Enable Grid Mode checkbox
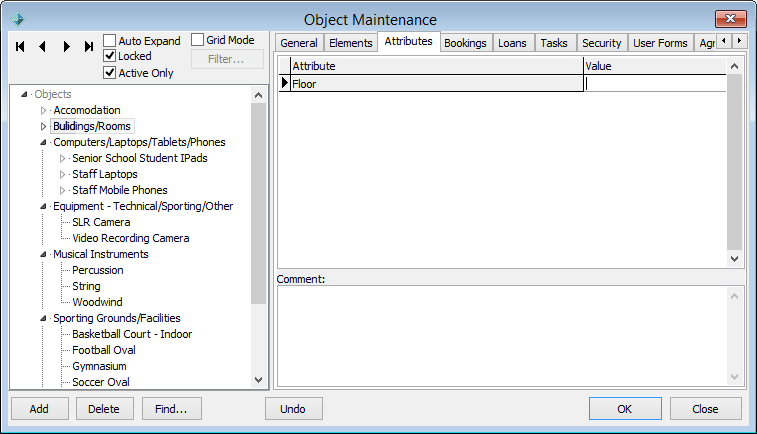Viewport: 757px width, 434px height. 197,40
